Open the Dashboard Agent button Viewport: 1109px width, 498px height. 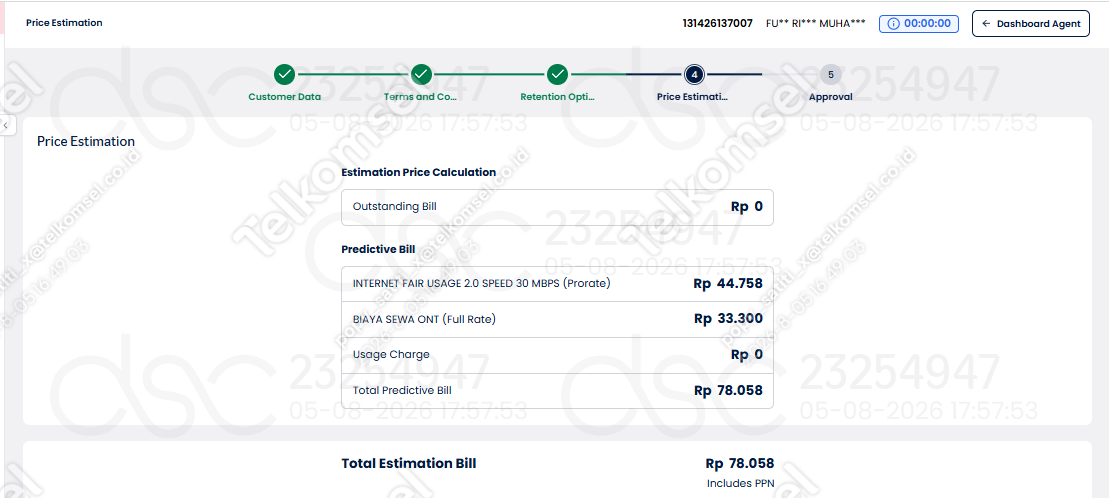(1030, 23)
